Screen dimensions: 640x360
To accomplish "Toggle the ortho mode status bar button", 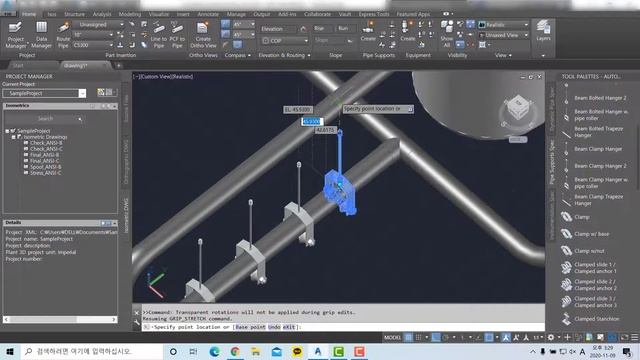I will 436,337.
